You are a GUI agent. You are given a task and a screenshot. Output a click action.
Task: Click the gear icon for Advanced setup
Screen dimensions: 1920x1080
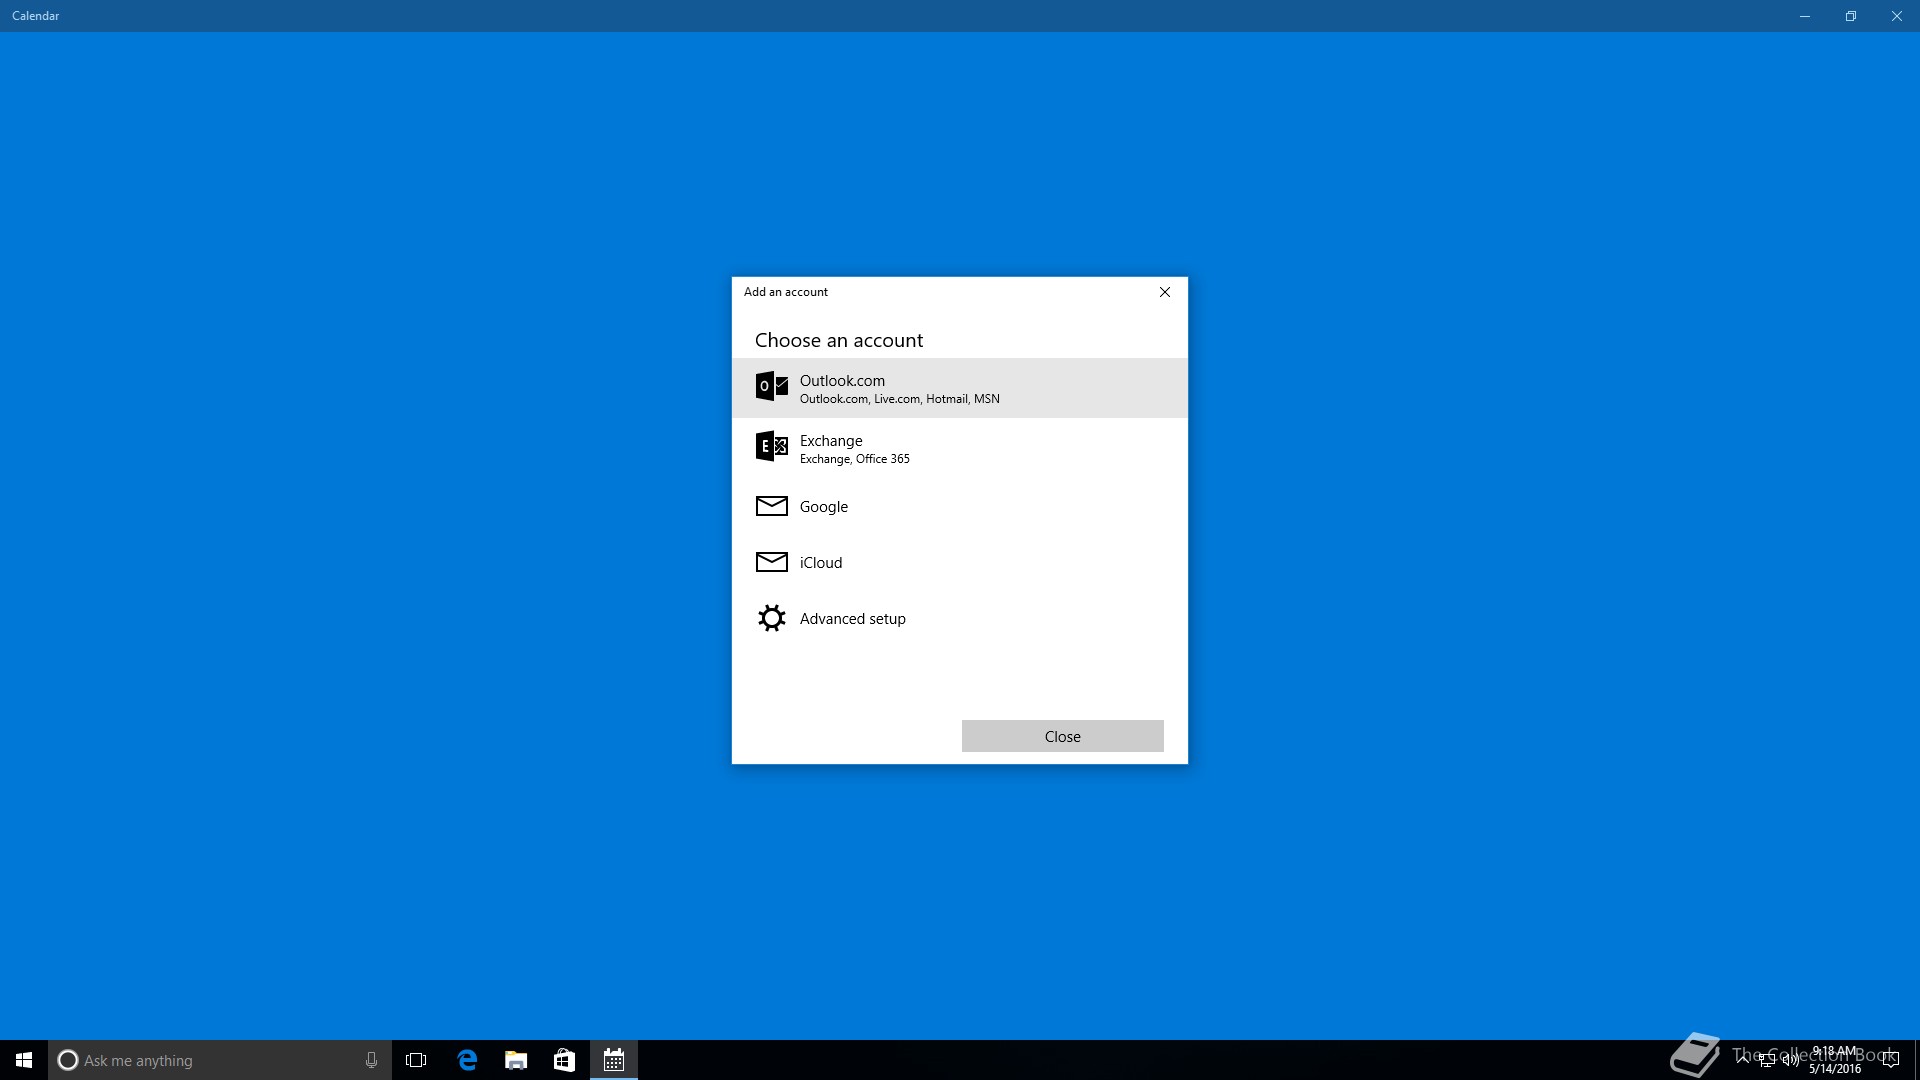click(771, 618)
